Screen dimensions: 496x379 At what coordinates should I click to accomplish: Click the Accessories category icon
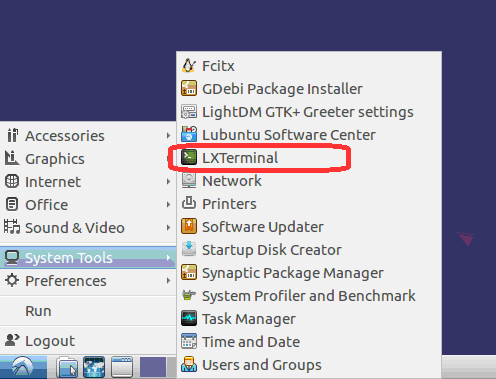pyautogui.click(x=12, y=136)
